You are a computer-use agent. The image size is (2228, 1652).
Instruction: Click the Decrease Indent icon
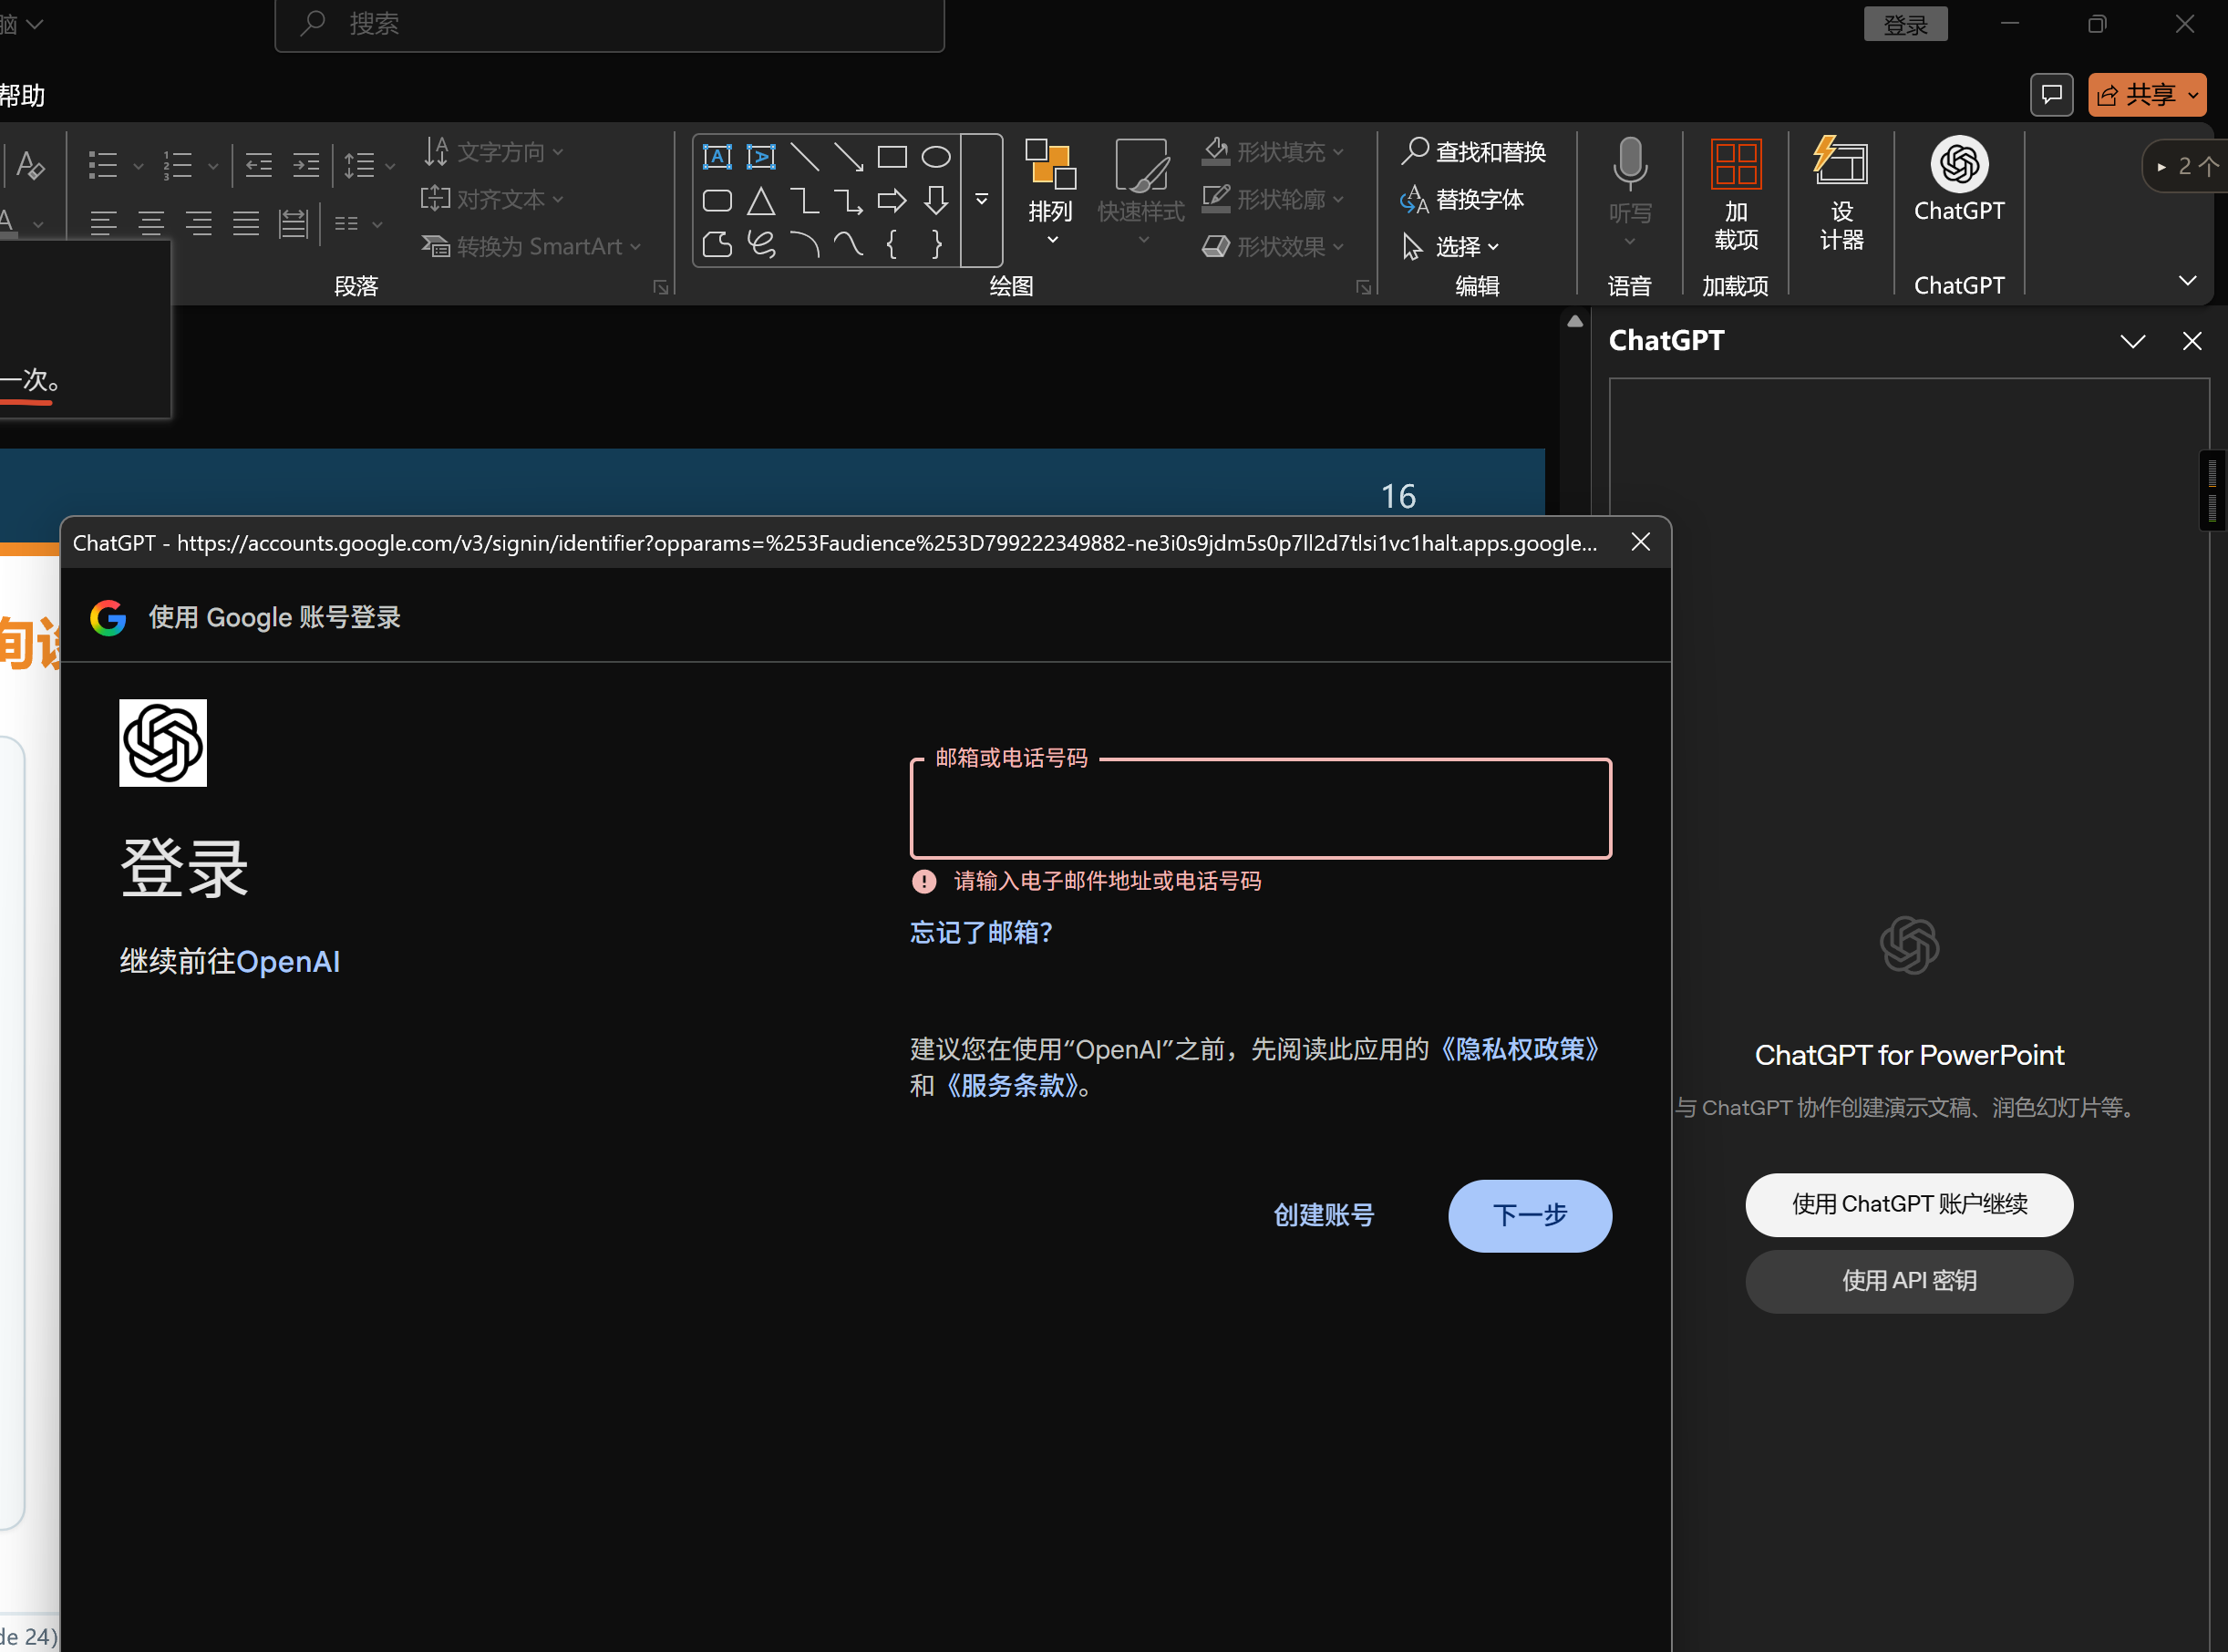[259, 165]
